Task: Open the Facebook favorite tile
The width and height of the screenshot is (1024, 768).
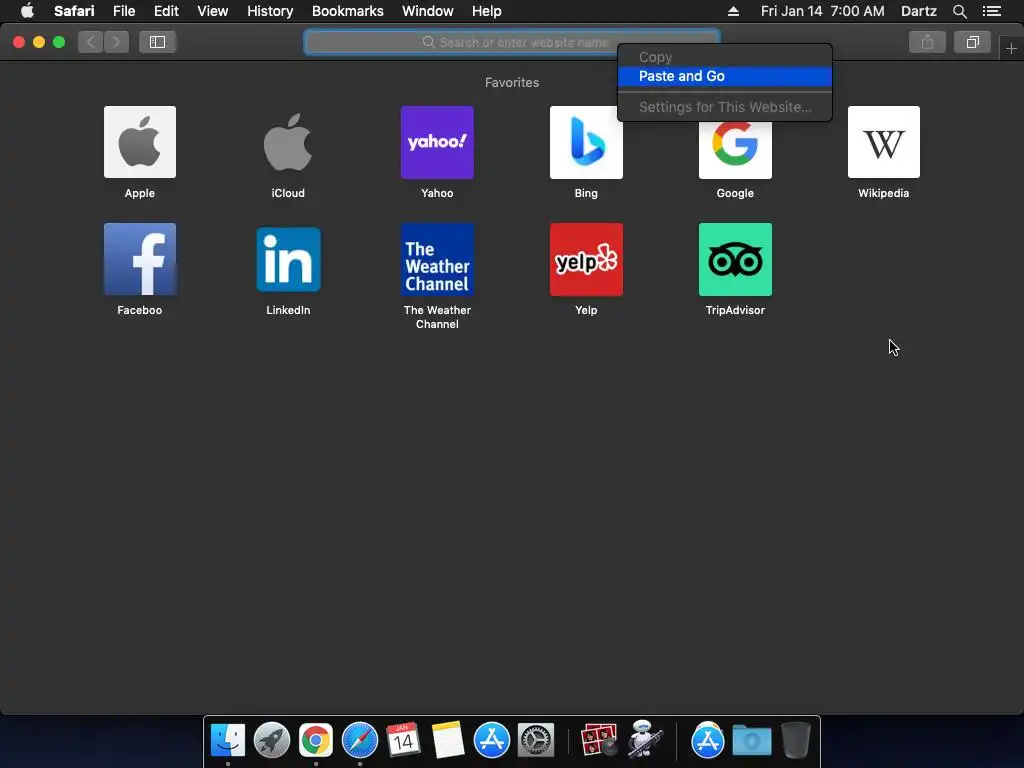Action: [140, 259]
